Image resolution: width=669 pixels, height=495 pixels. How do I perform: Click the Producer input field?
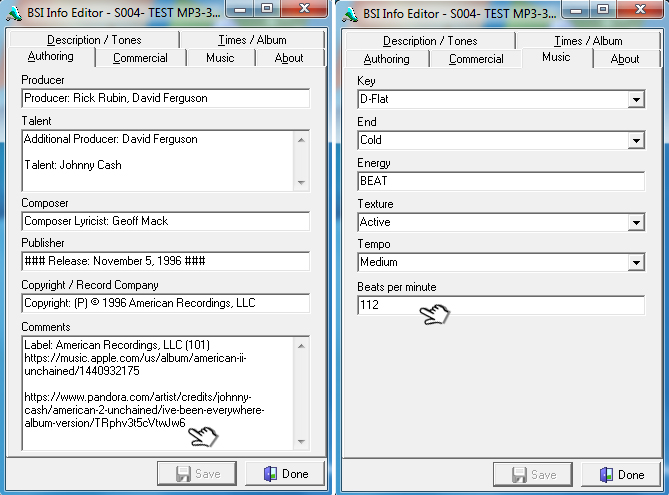coord(166,98)
